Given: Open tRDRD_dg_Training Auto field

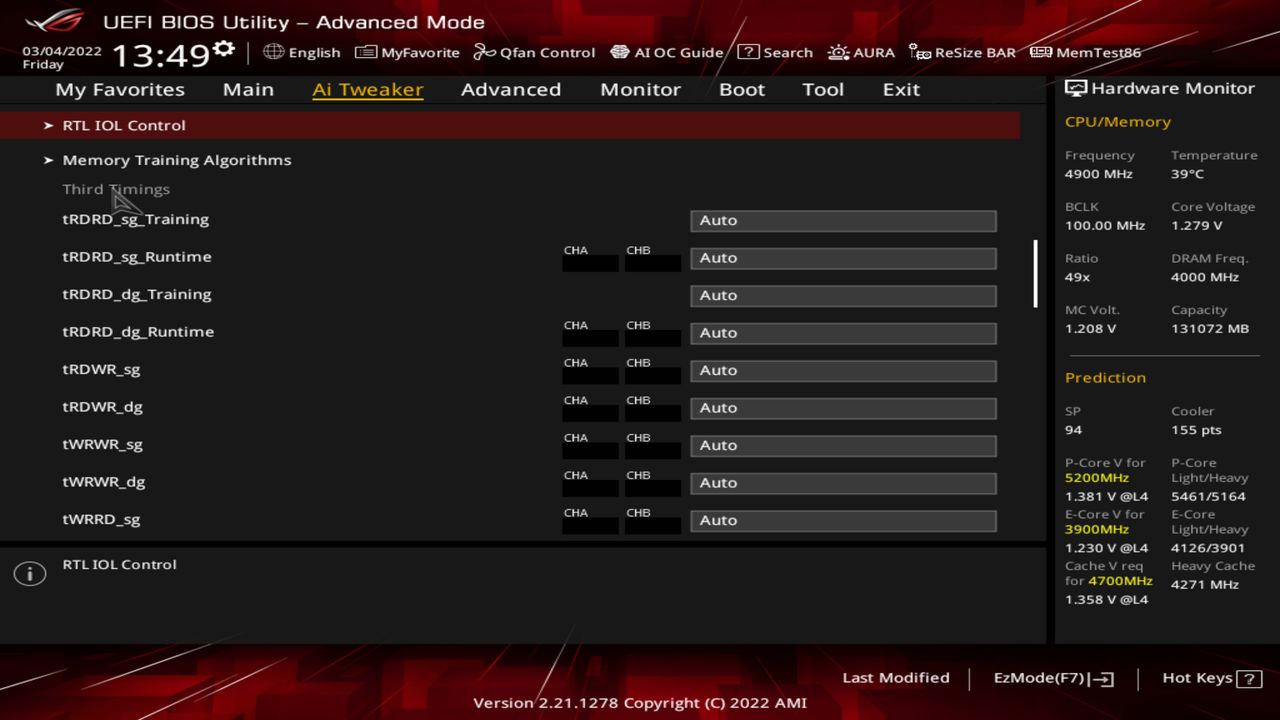Looking at the screenshot, I should 843,295.
